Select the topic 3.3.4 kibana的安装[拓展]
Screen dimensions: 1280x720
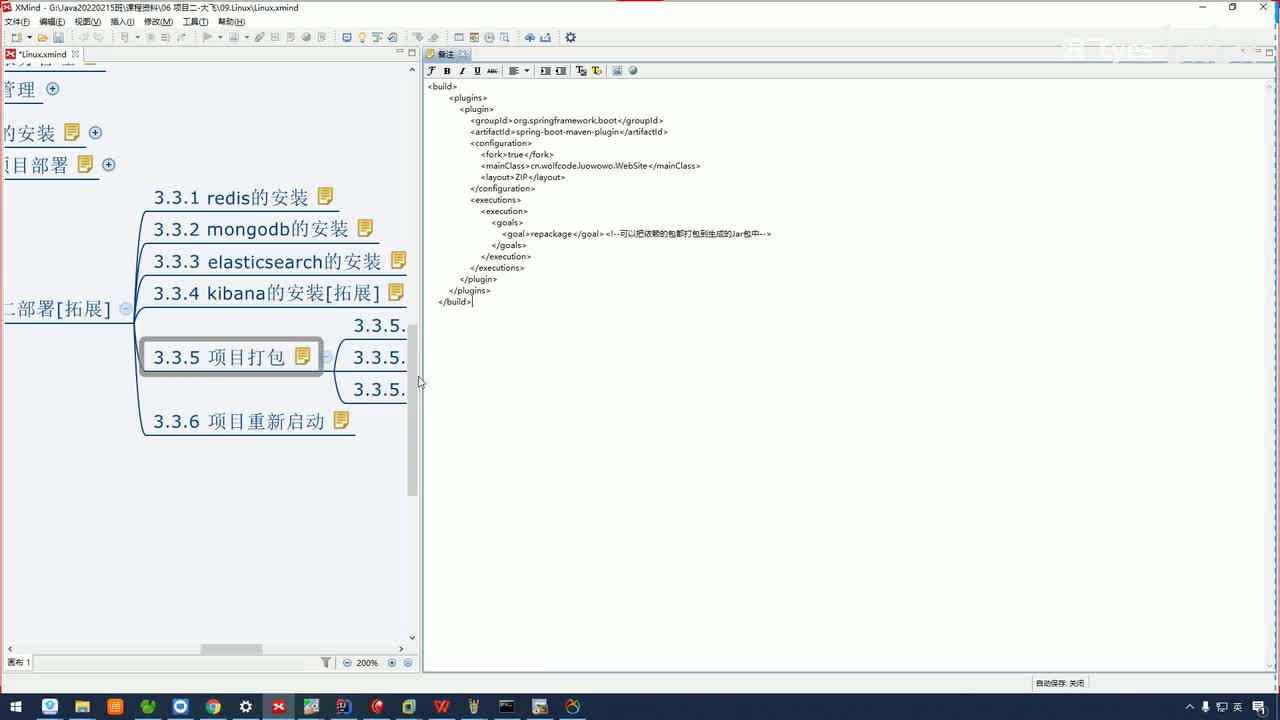click(x=266, y=294)
